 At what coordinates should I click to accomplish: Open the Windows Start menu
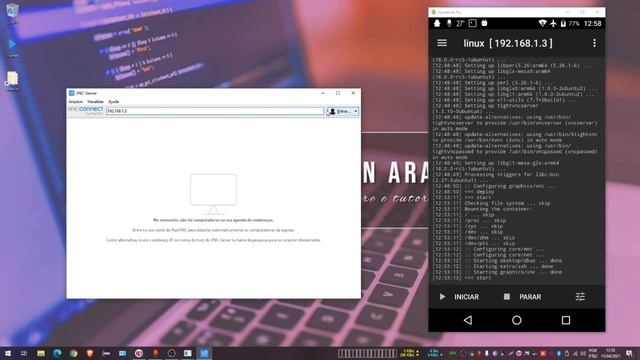click(8, 353)
